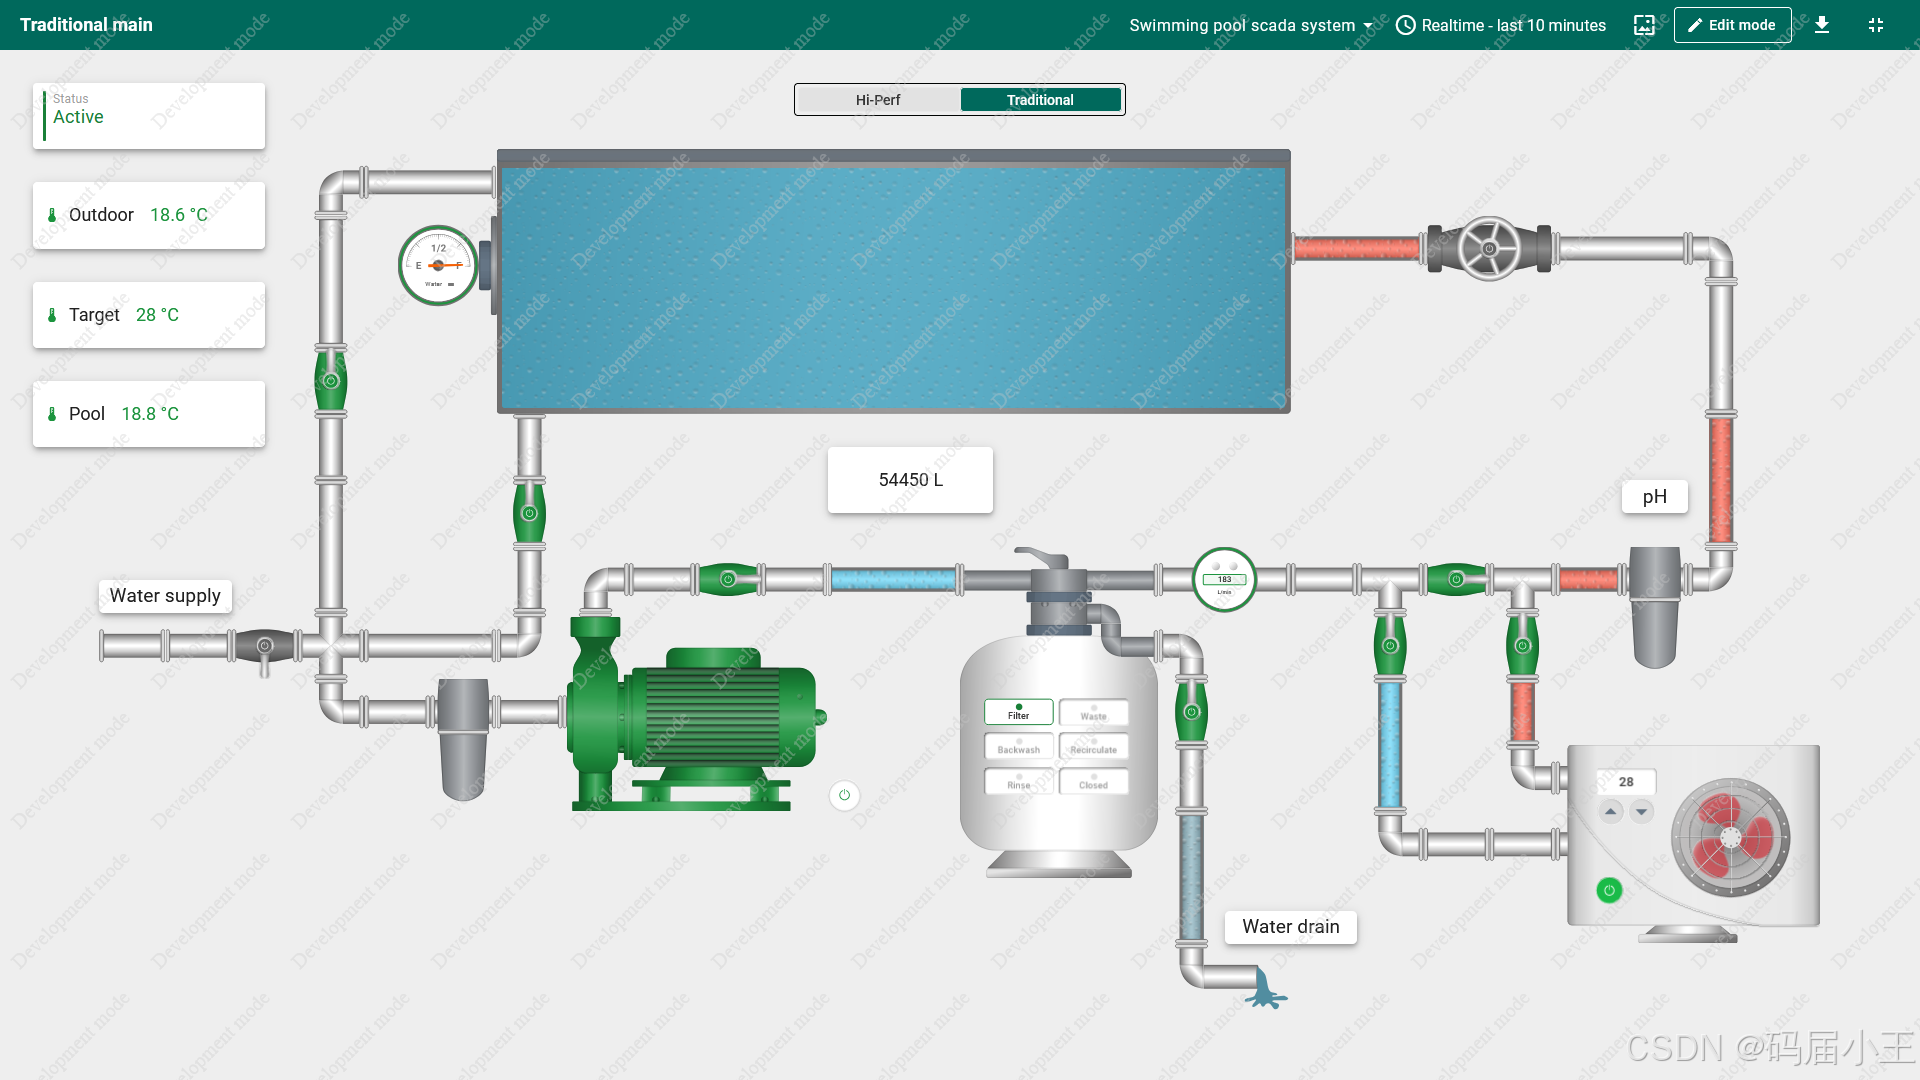Screen dimensions: 1920x1080
Task: Open the Swimming pool scada system dropdown
Action: 1250,25
